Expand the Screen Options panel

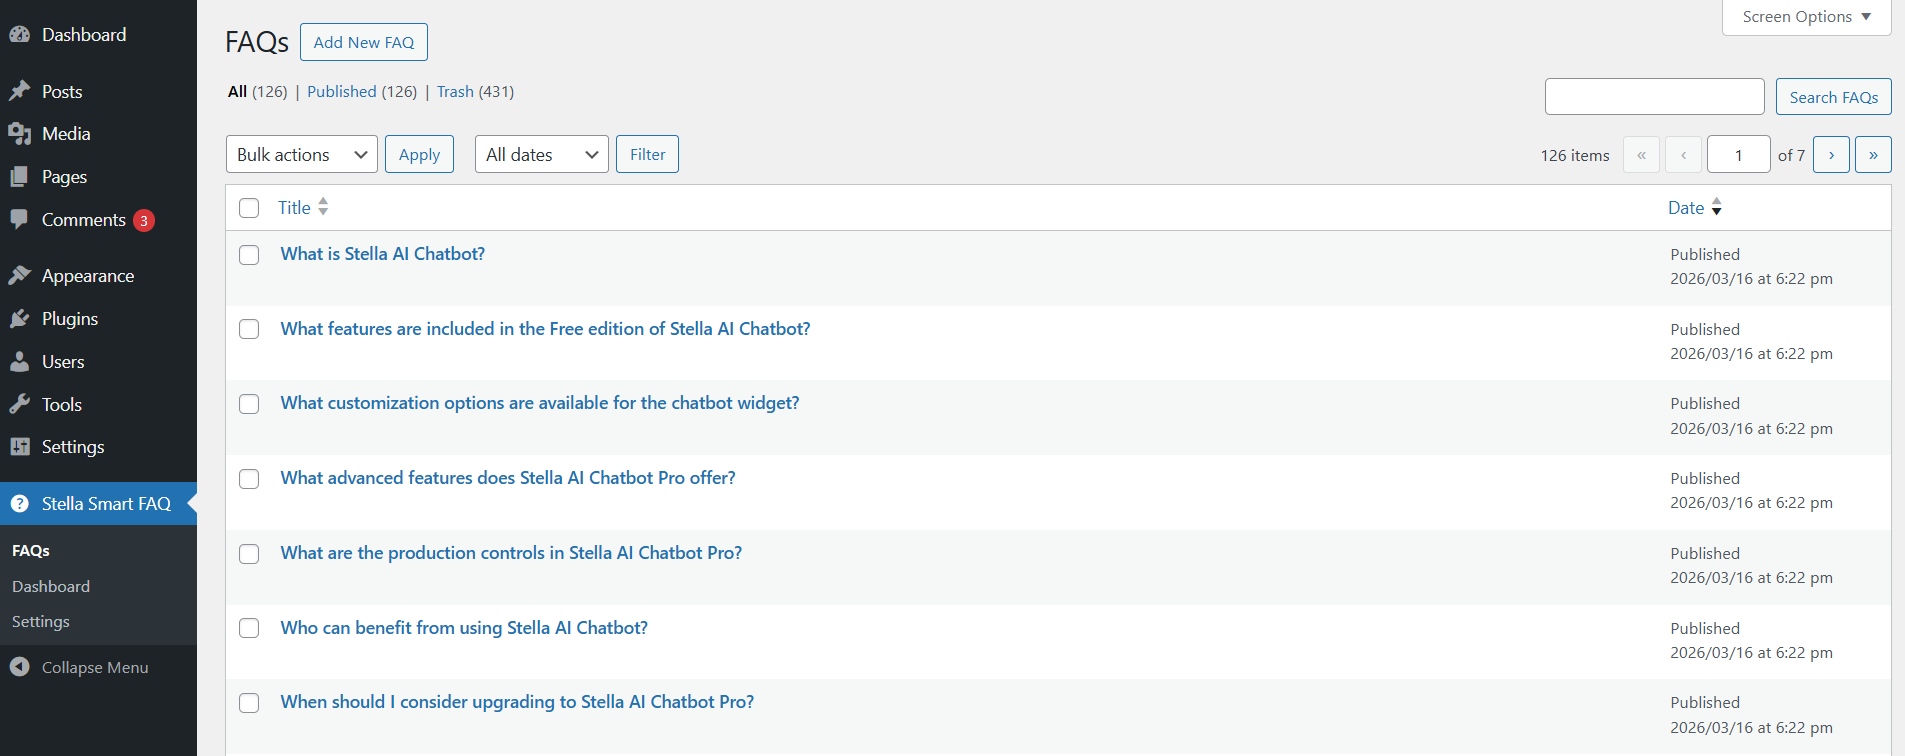pyautogui.click(x=1806, y=17)
